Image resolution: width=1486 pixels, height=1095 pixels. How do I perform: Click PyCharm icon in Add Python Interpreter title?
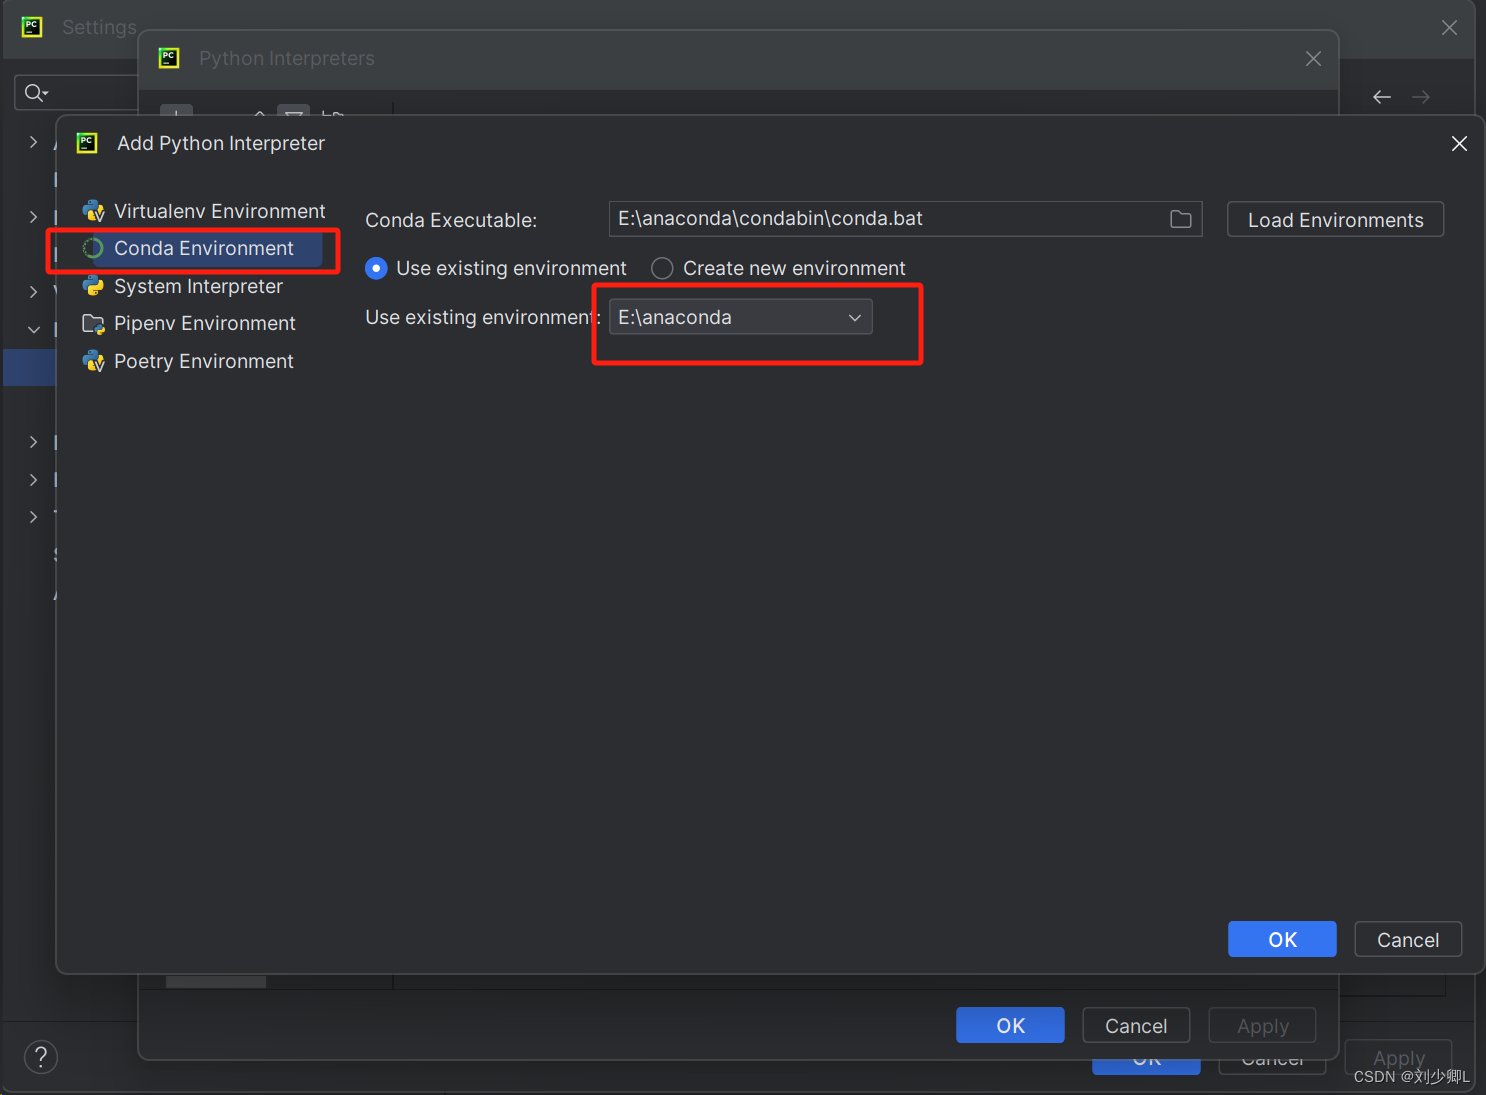pyautogui.click(x=88, y=143)
